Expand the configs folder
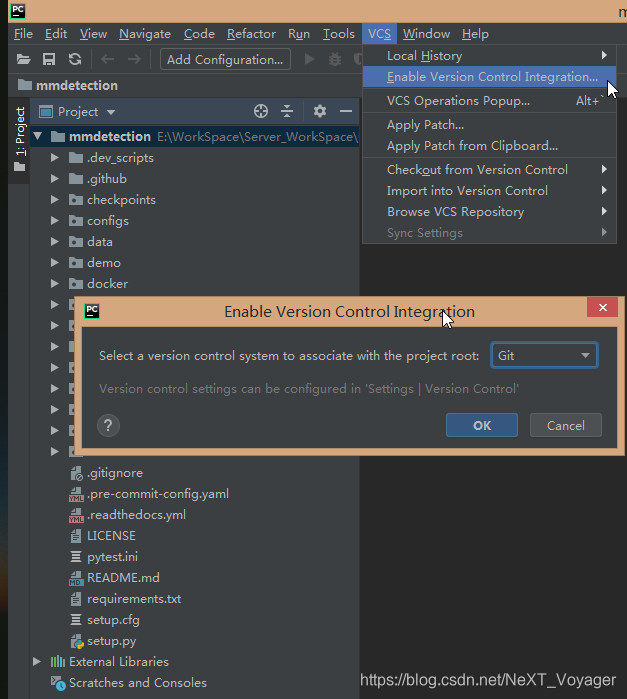This screenshot has height=699, width=627. pos(54,220)
